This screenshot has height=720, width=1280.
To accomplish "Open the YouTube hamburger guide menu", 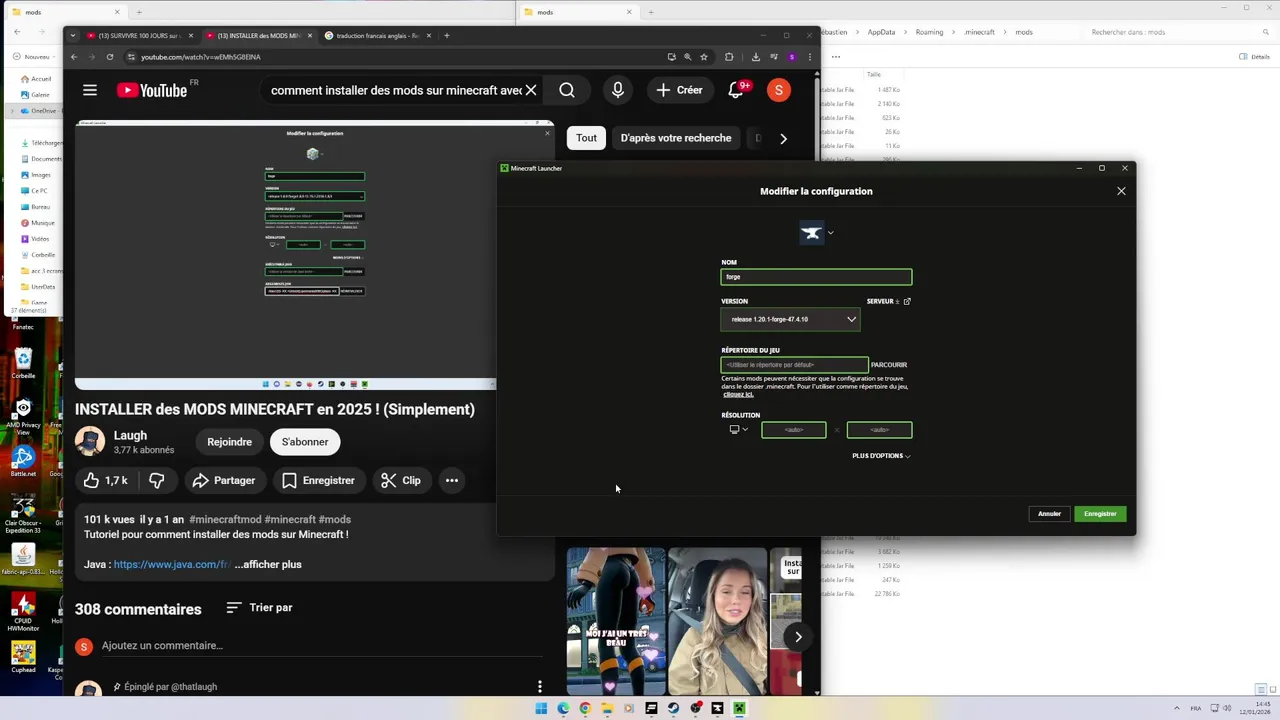I will (x=90, y=90).
